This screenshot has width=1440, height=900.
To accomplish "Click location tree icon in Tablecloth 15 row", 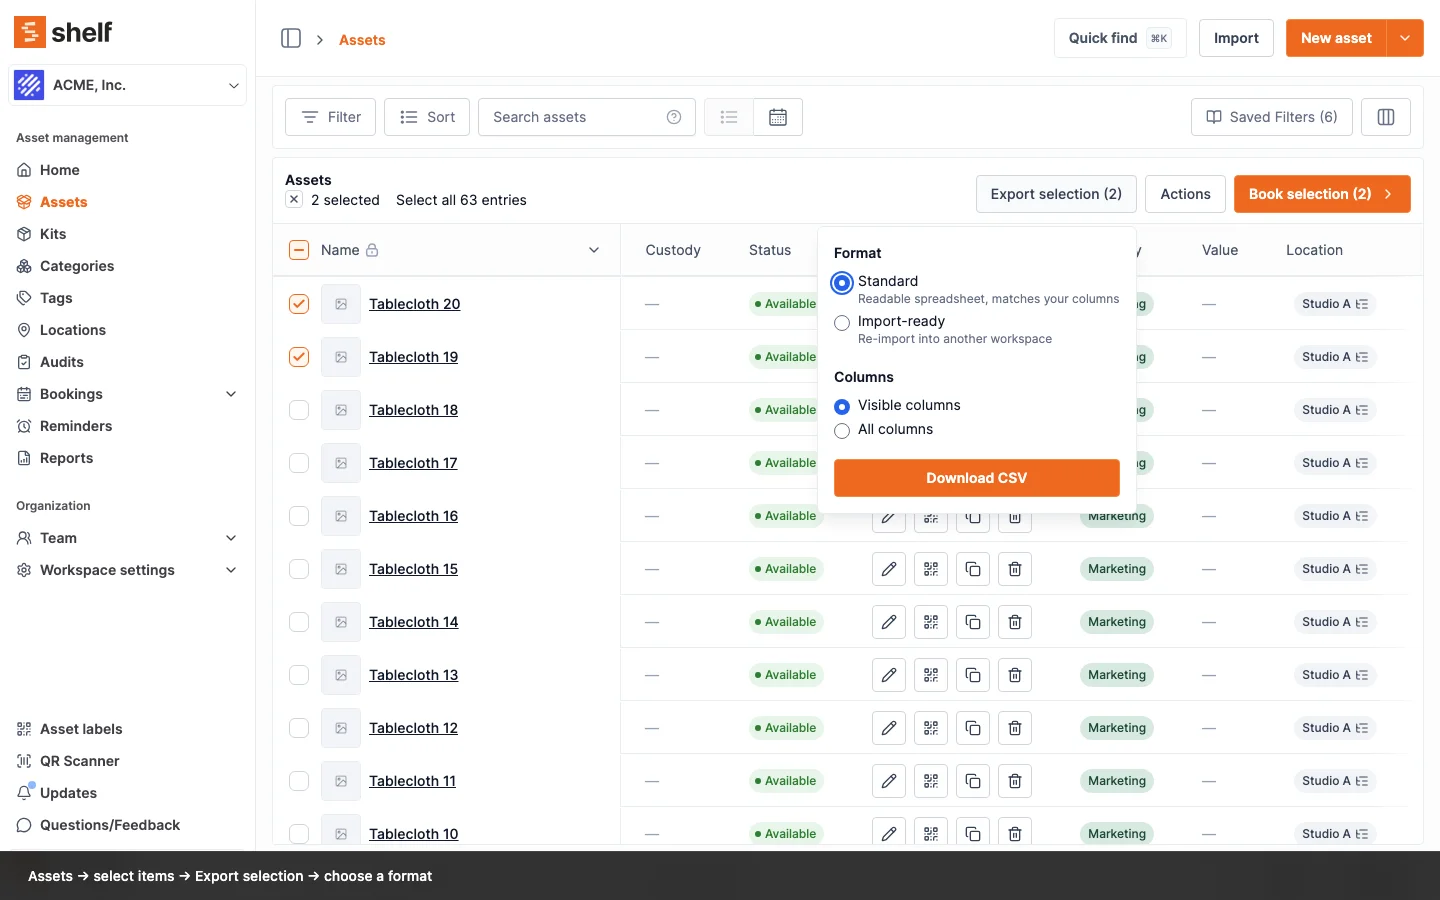I will 1361,569.
